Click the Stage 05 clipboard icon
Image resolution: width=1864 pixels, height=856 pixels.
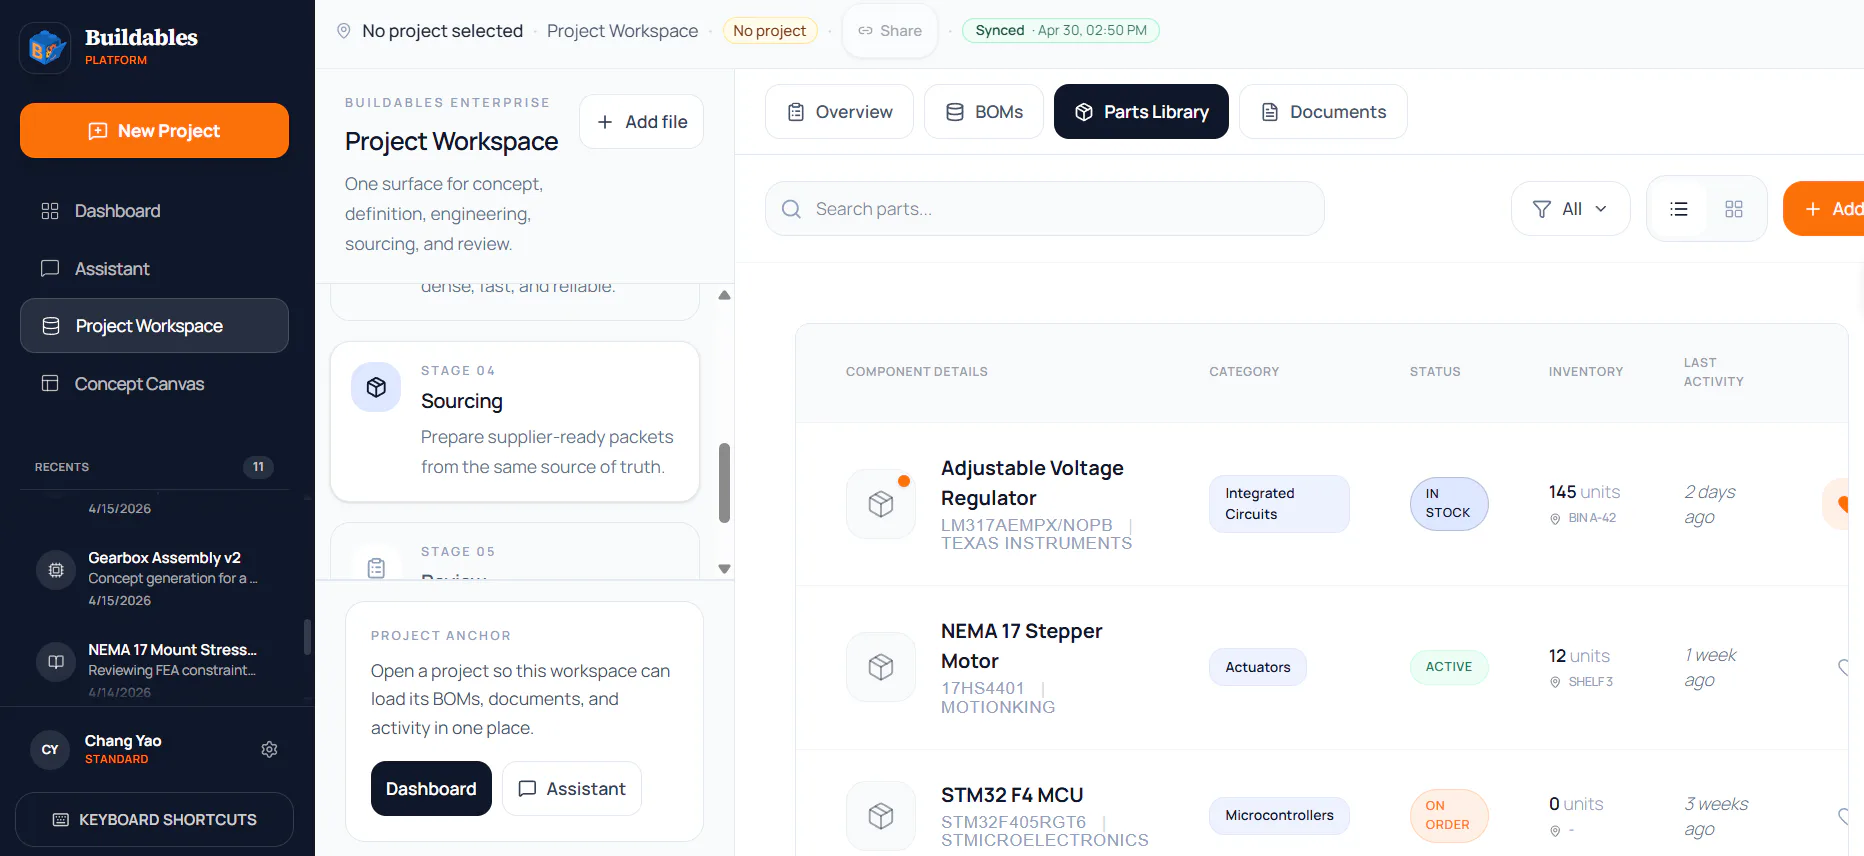point(376,568)
